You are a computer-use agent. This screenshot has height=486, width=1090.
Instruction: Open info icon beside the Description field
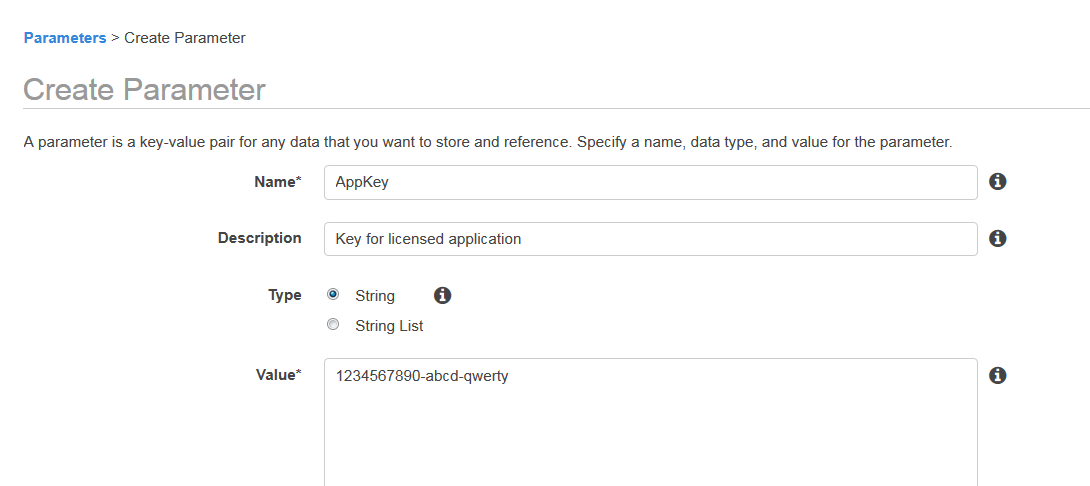(998, 238)
